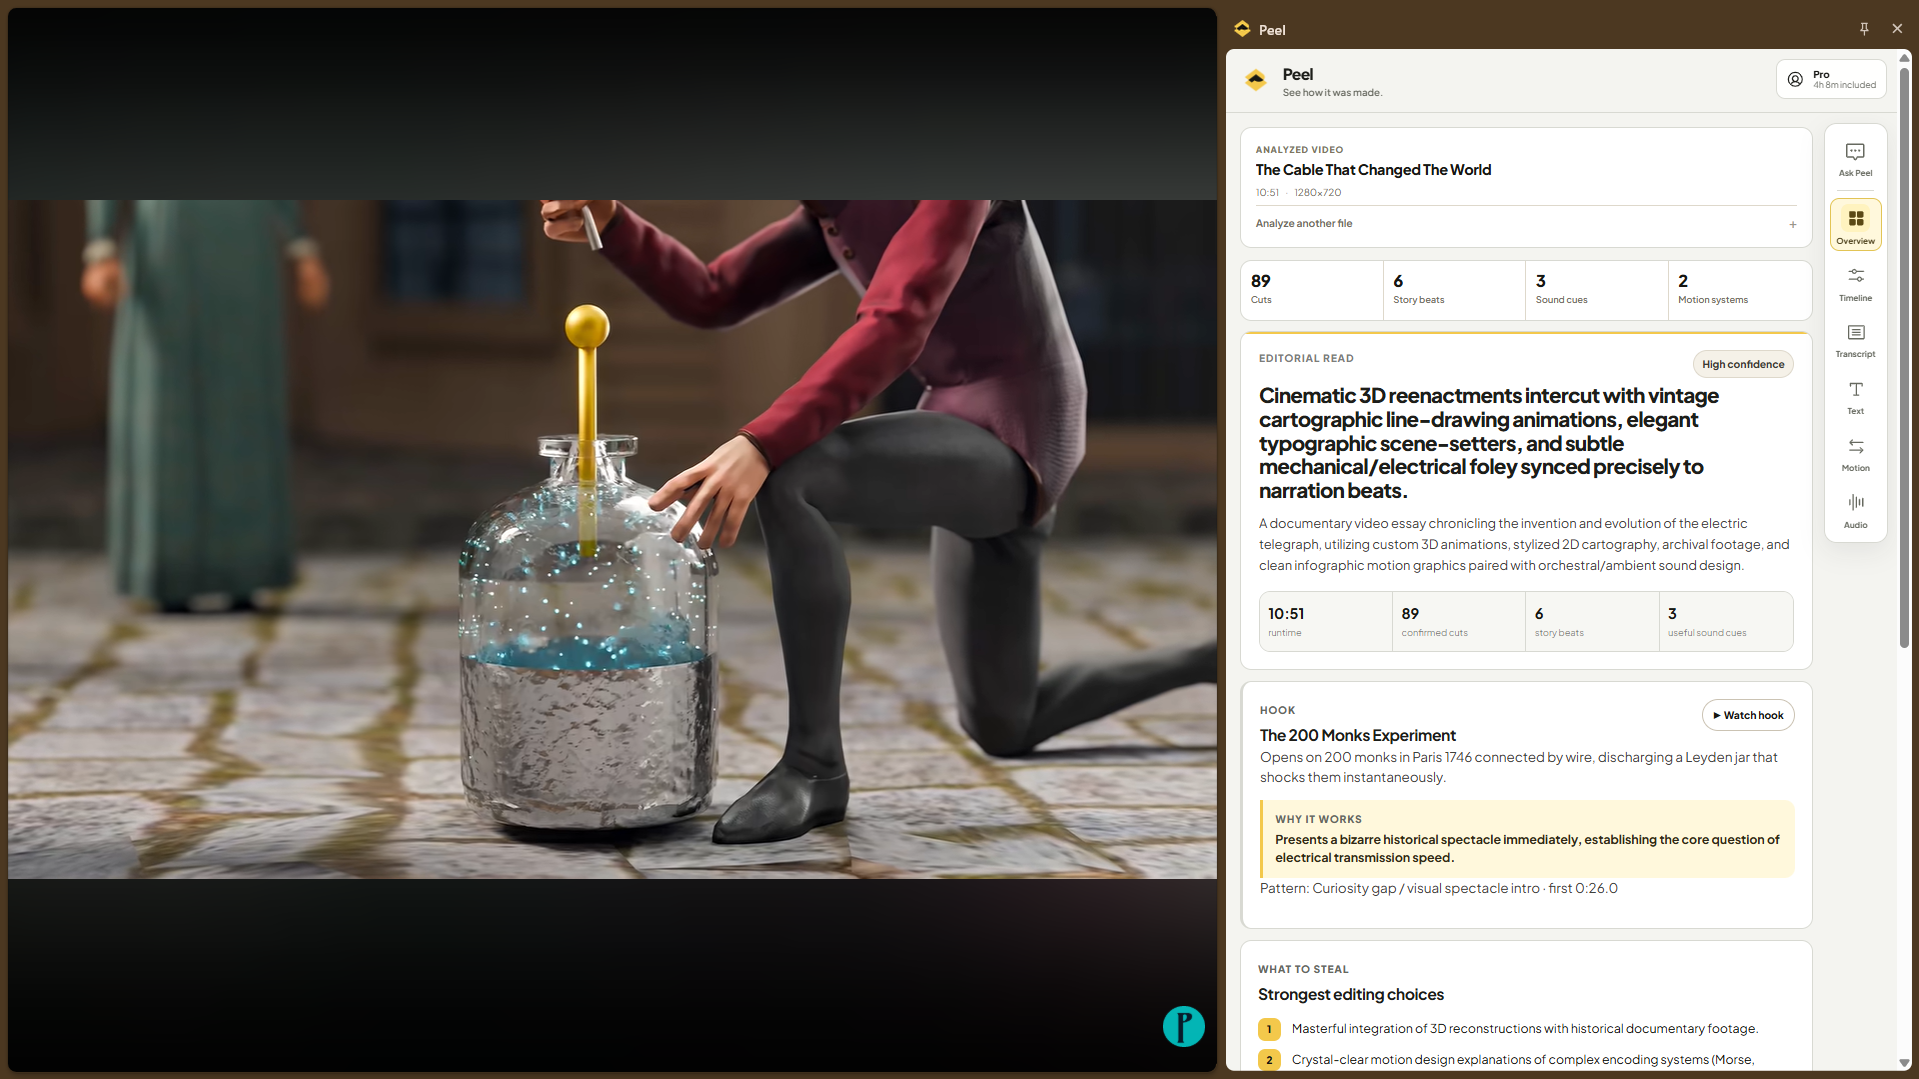This screenshot has height=1079, width=1919.
Task: Select the 6 Story beats stat tile
Action: [x=1454, y=290]
